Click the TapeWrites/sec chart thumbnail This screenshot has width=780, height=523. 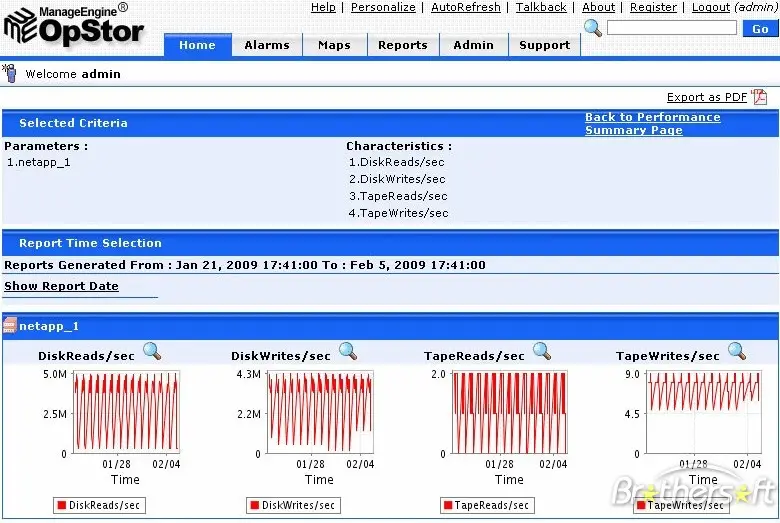point(703,412)
